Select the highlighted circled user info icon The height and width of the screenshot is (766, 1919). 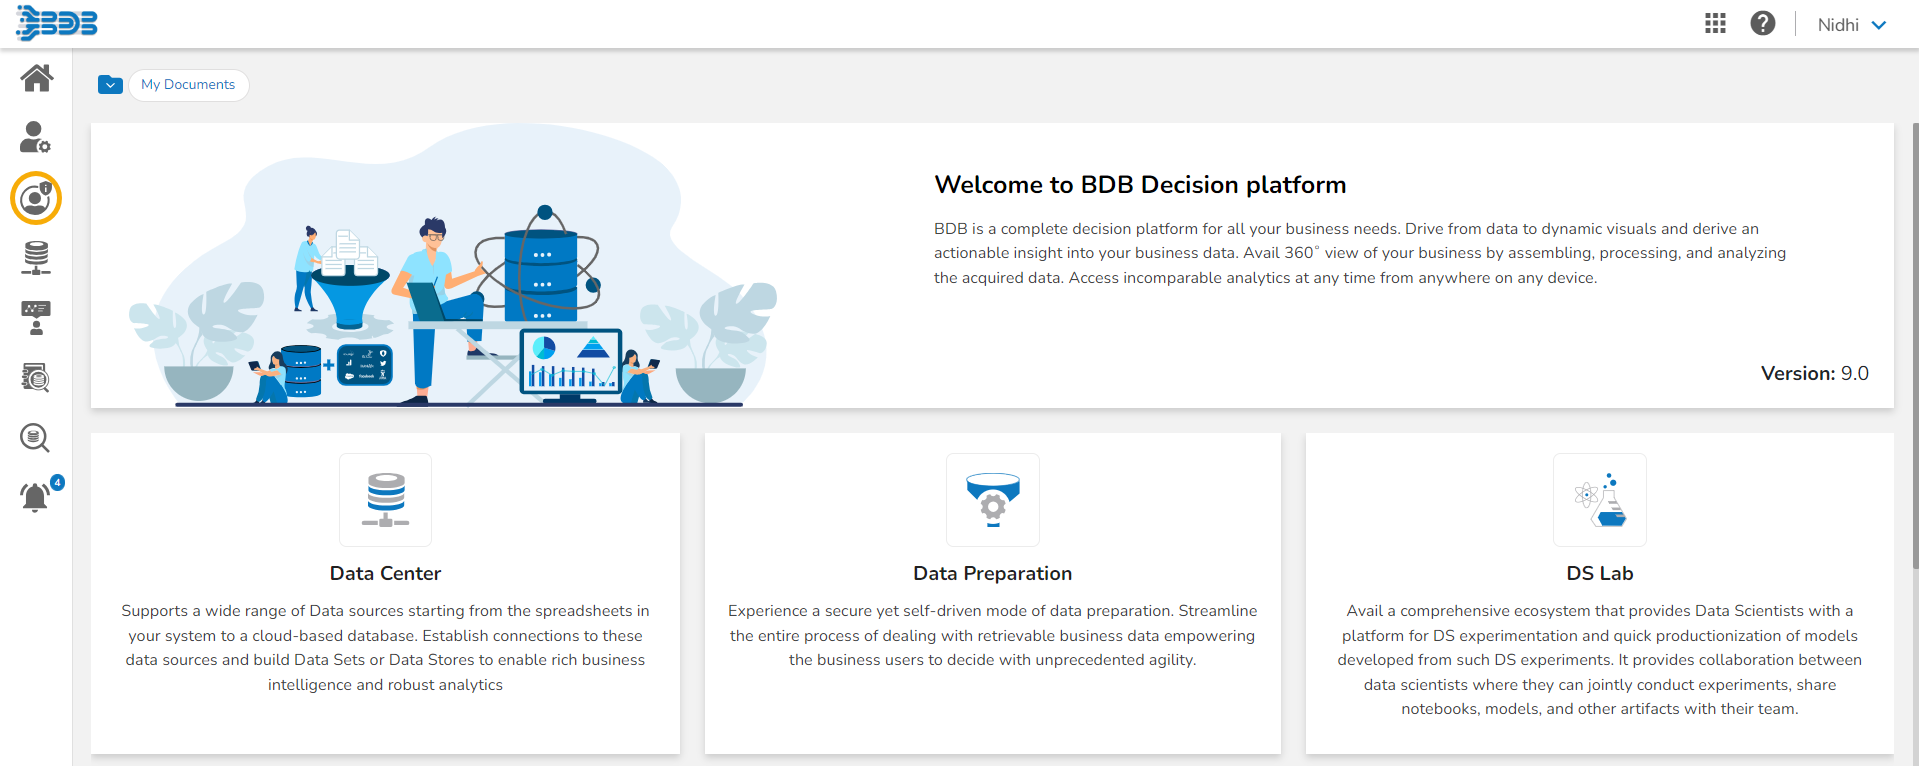point(36,198)
